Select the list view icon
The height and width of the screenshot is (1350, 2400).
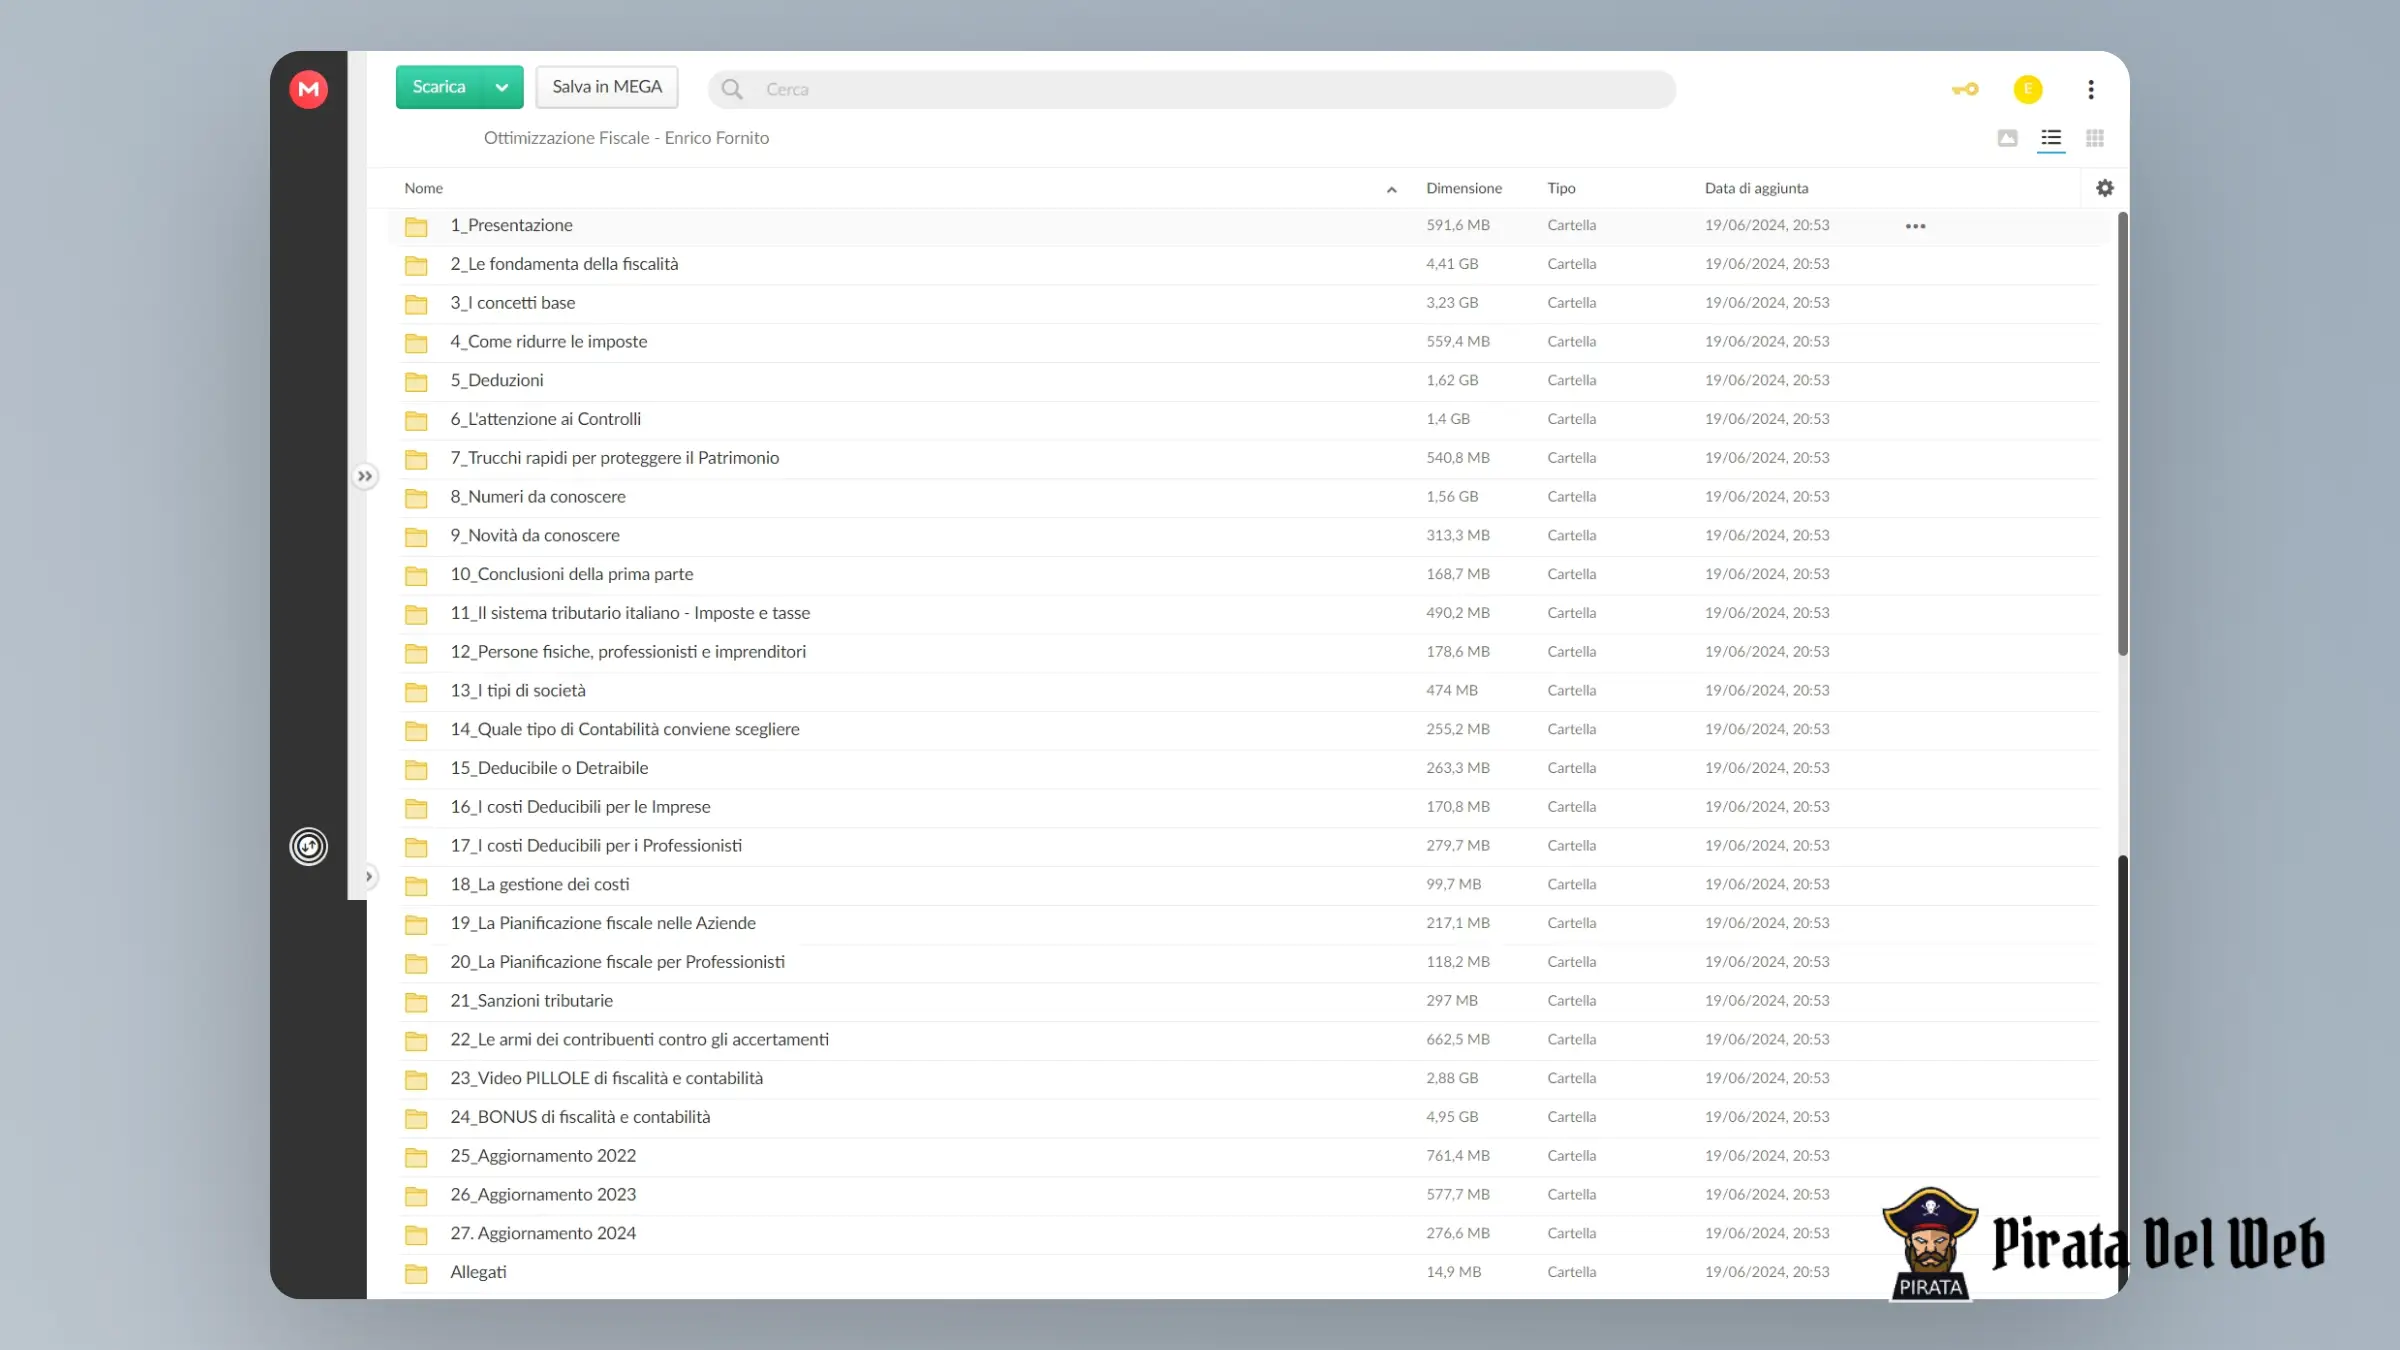click(x=2051, y=138)
